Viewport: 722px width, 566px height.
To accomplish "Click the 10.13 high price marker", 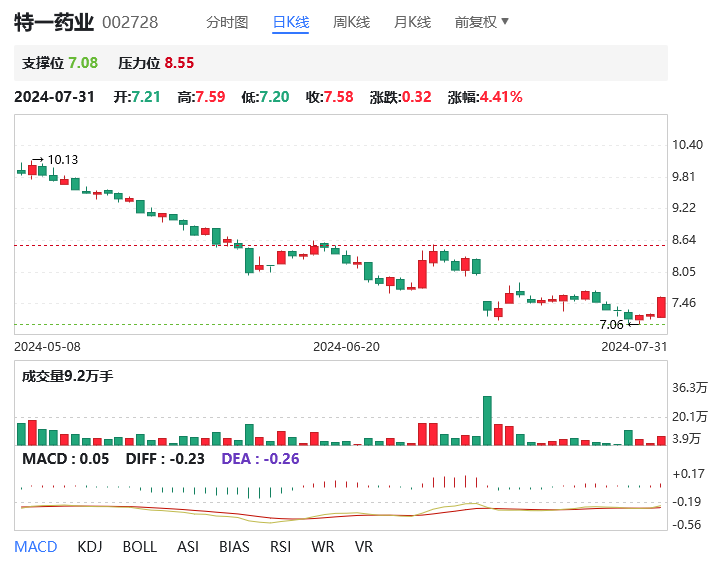I will coord(62,159).
